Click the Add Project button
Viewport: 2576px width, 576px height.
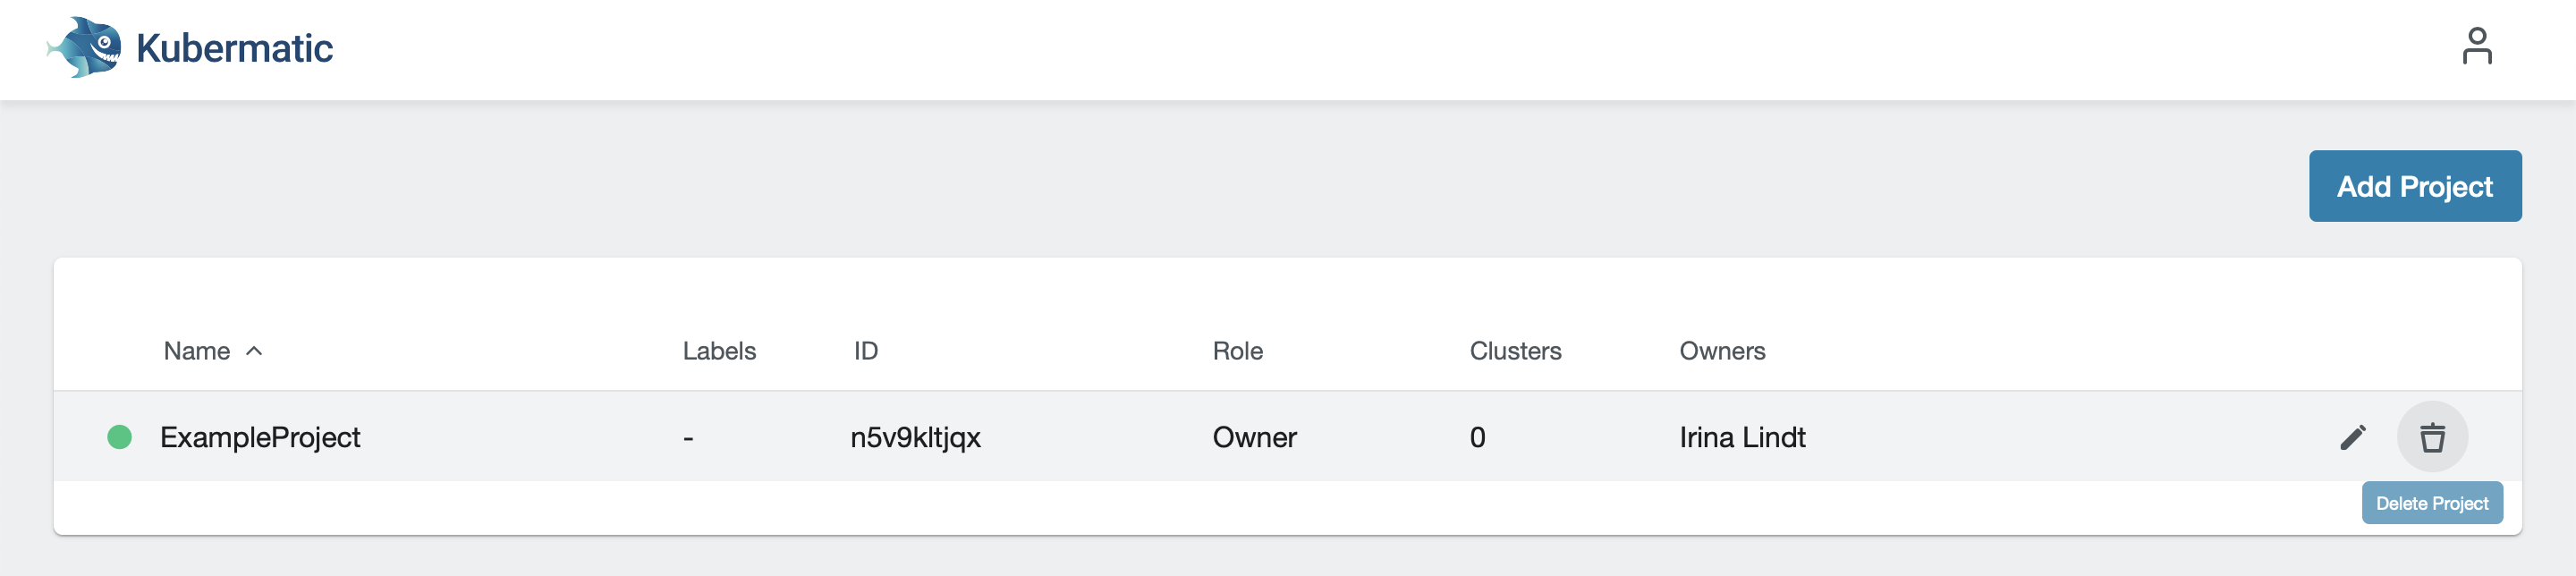(x=2414, y=186)
